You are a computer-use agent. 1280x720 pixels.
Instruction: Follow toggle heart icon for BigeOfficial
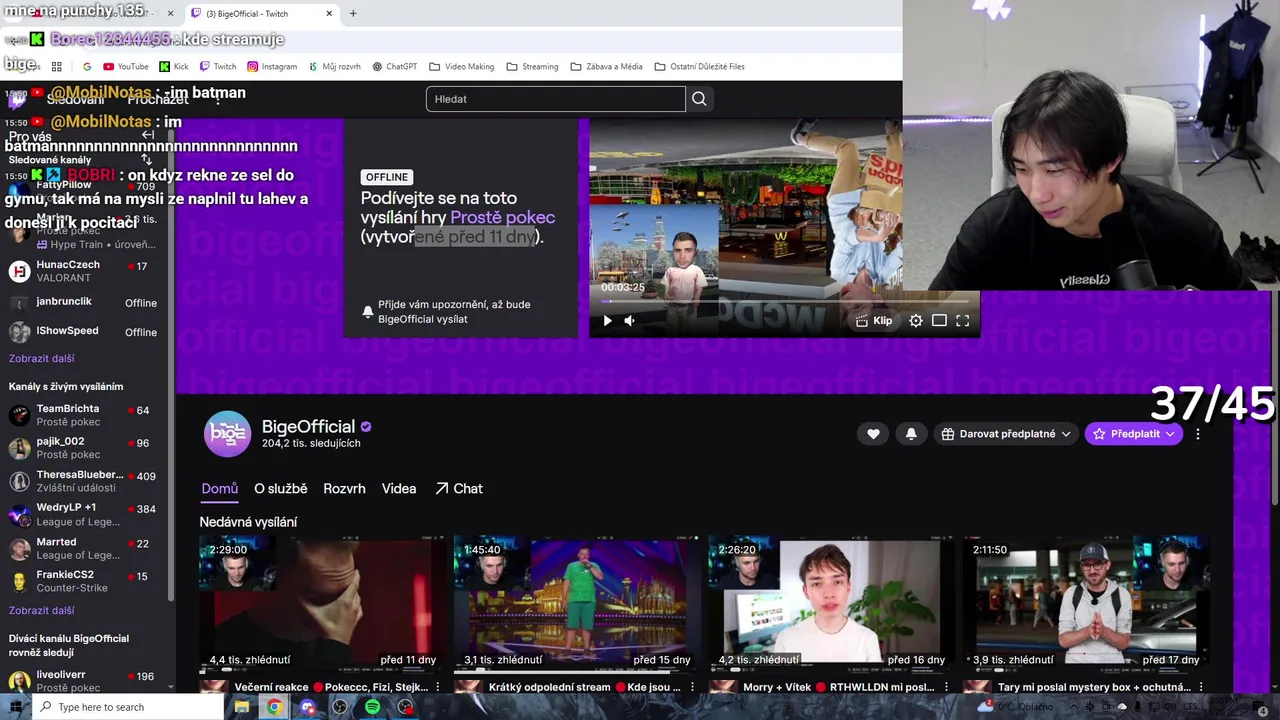pos(873,434)
